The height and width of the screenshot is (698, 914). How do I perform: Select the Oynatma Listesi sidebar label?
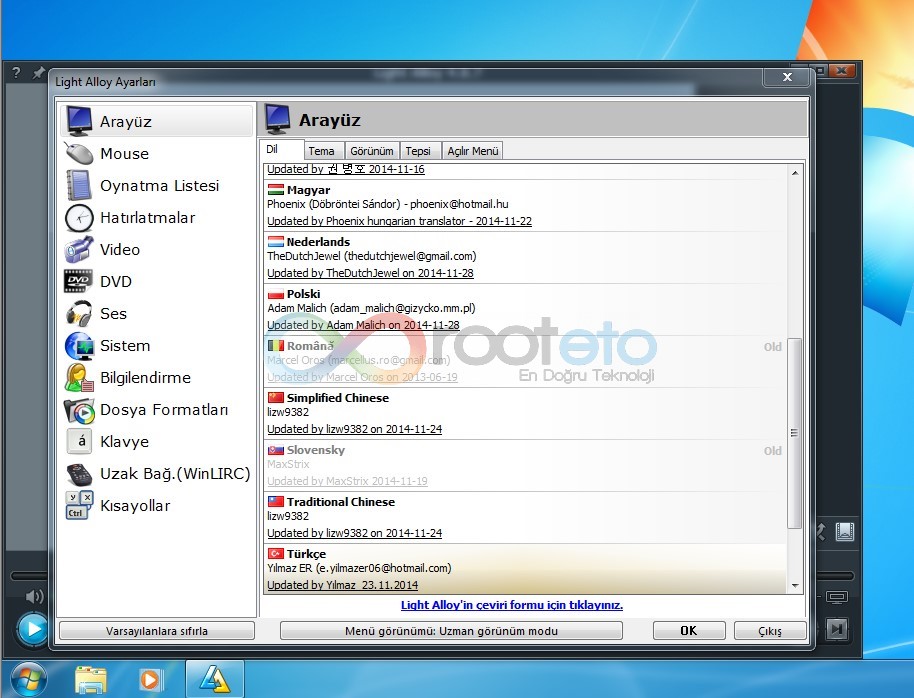pos(160,185)
